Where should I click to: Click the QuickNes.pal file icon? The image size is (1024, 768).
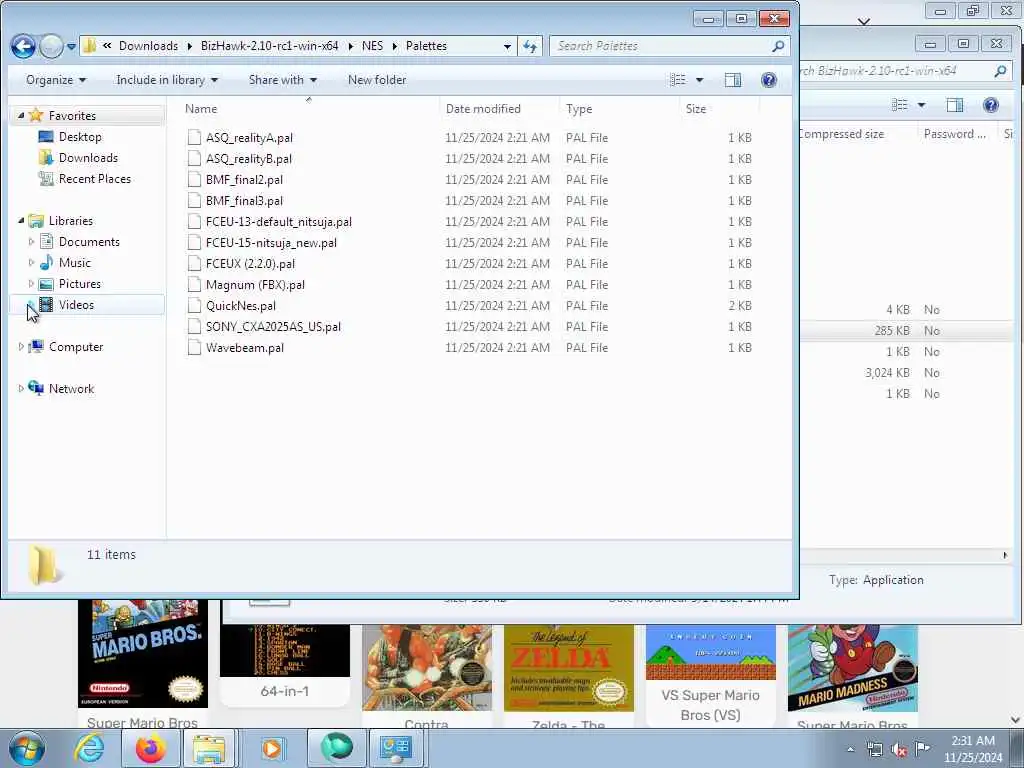194,306
